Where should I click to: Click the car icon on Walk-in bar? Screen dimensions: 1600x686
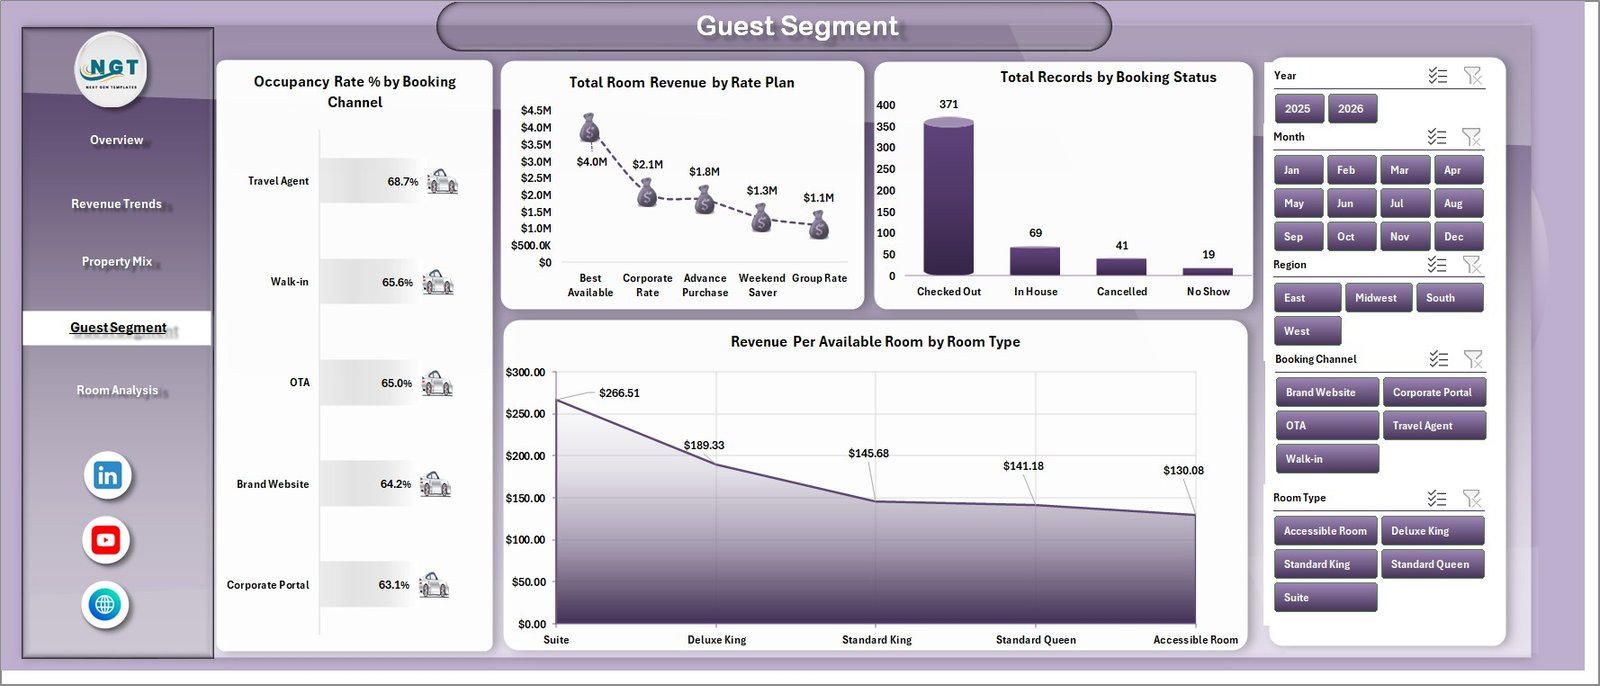click(438, 282)
